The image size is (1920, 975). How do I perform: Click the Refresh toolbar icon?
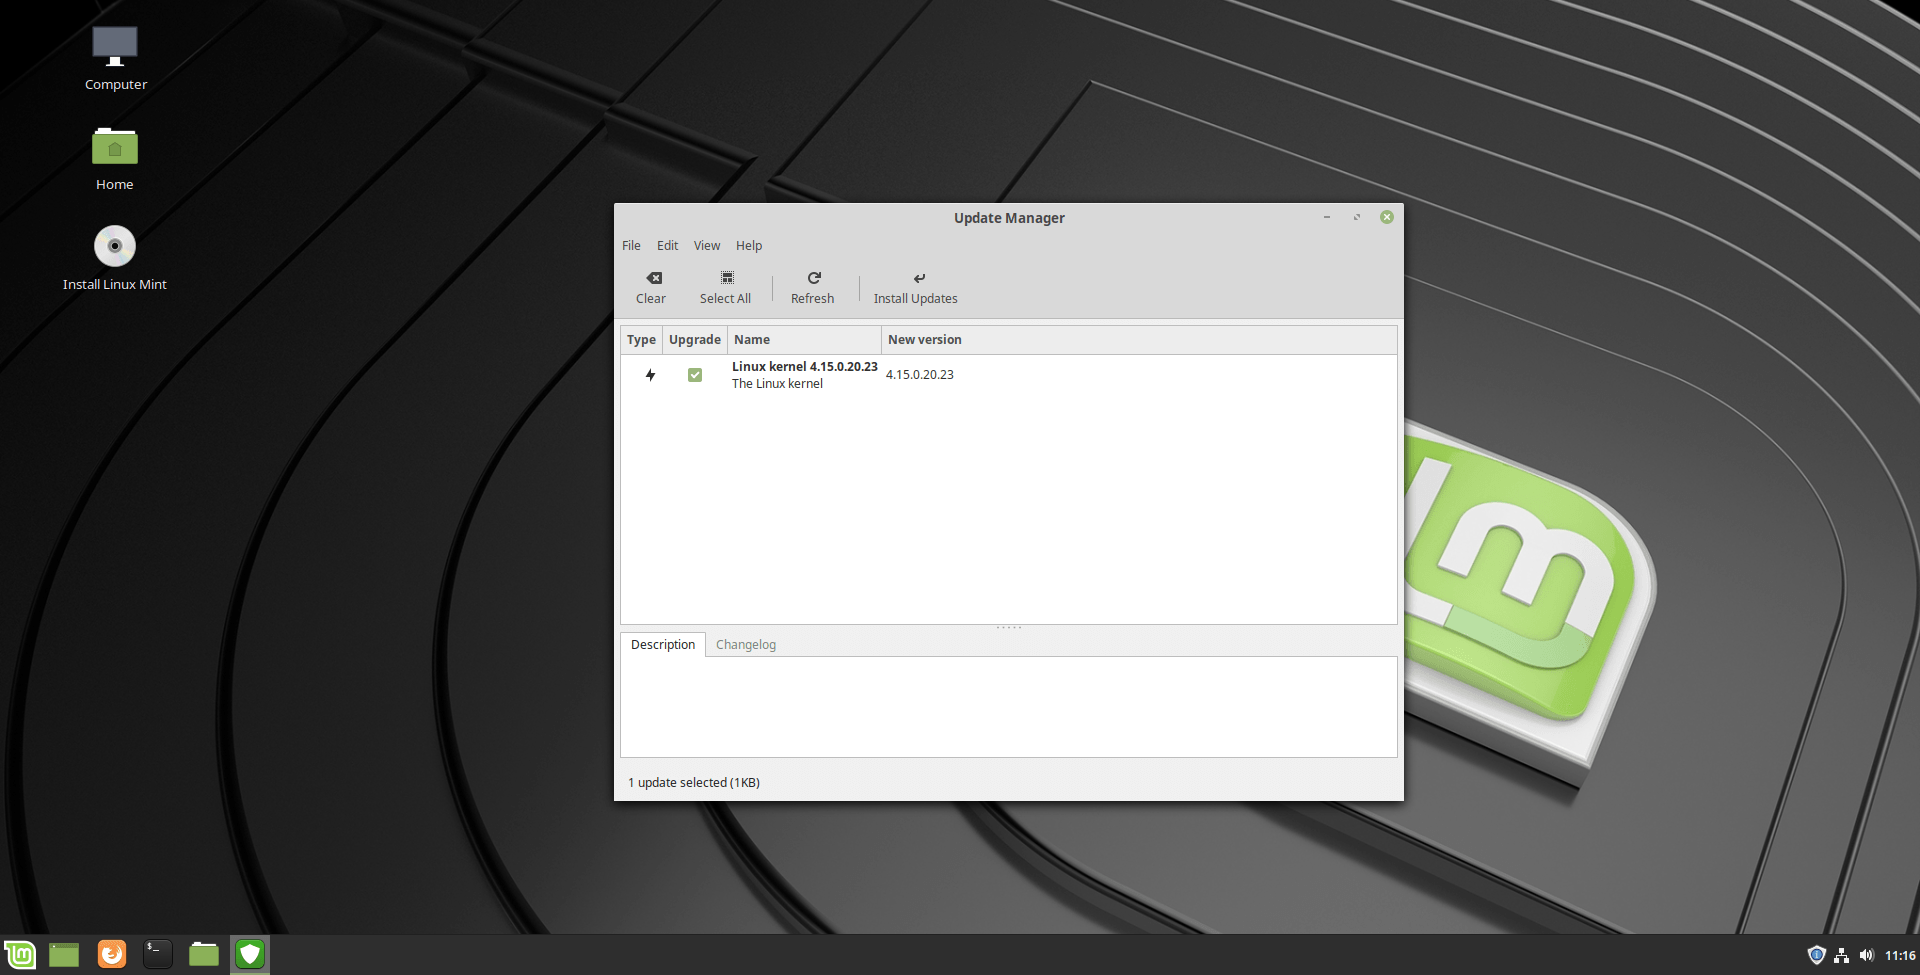(814, 278)
